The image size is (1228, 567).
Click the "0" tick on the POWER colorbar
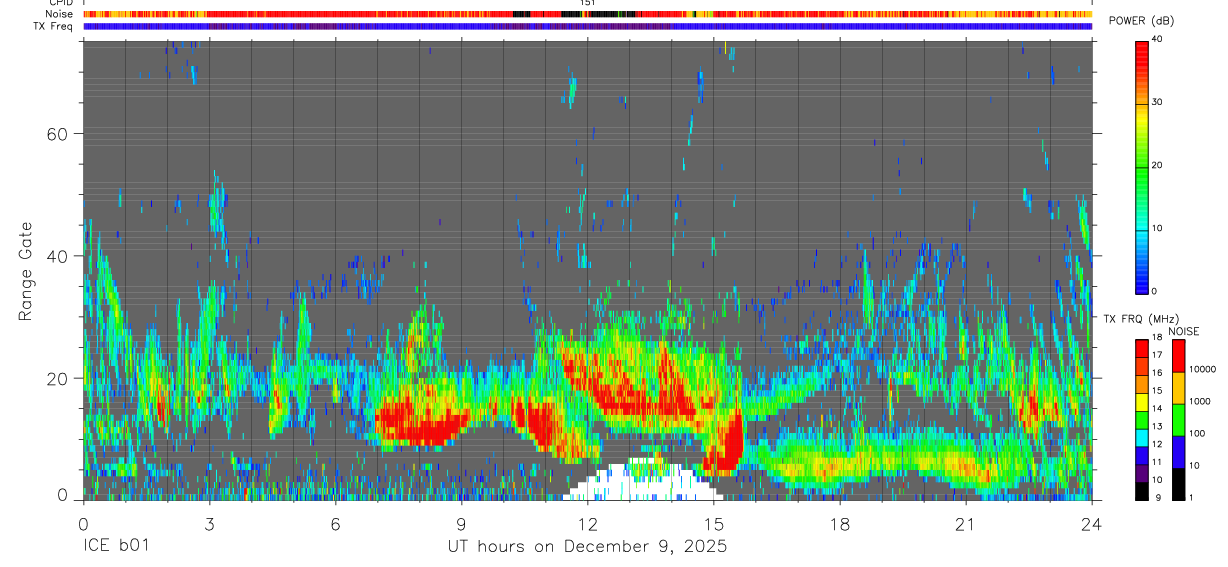(1155, 291)
